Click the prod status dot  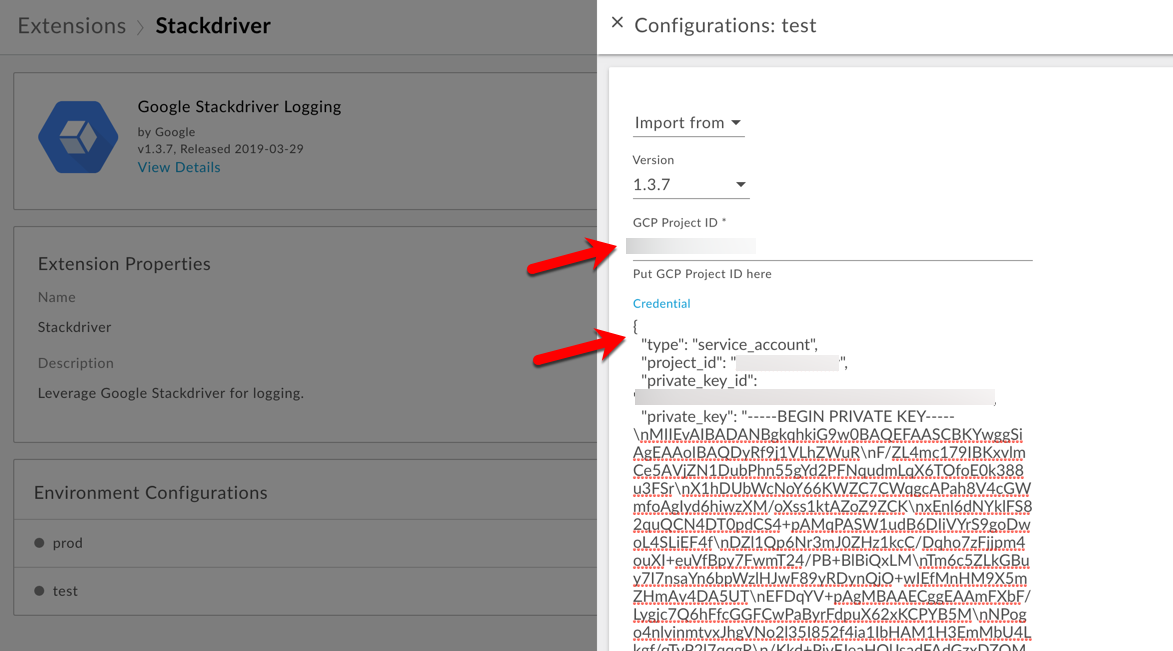(39, 543)
